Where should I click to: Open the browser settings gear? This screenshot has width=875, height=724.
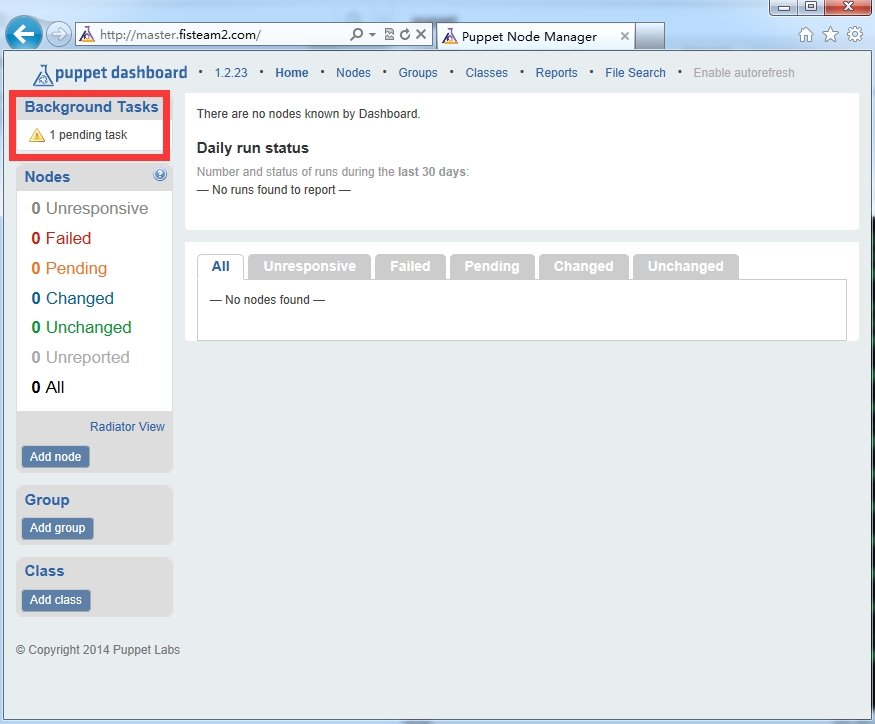854,35
